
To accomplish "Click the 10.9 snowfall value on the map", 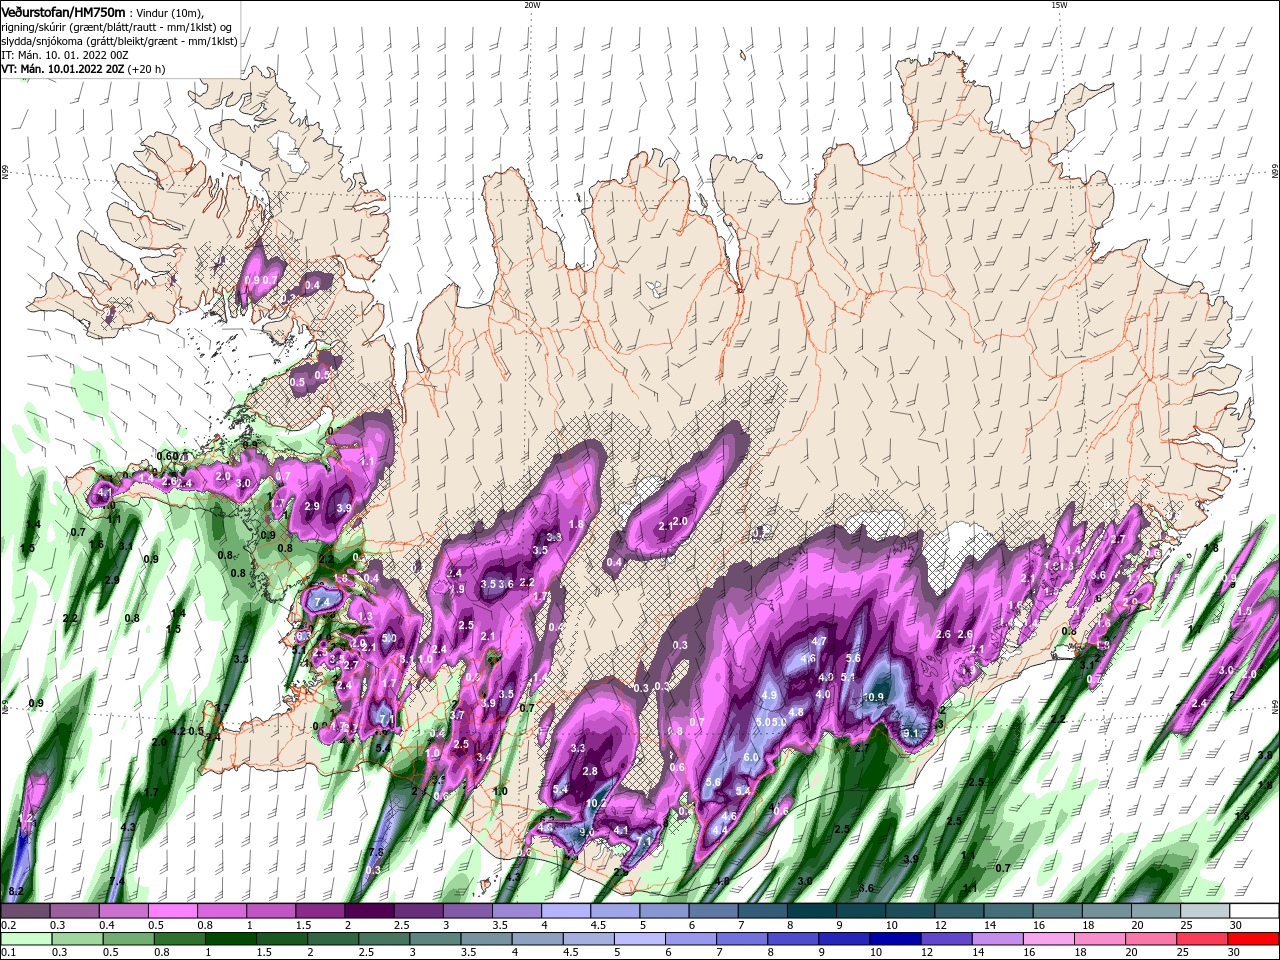I will [875, 697].
